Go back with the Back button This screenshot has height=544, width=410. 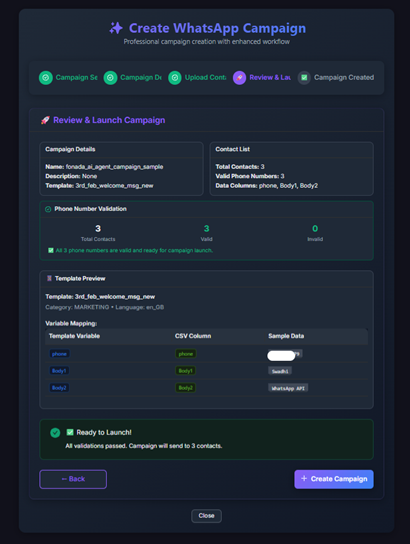tap(73, 479)
